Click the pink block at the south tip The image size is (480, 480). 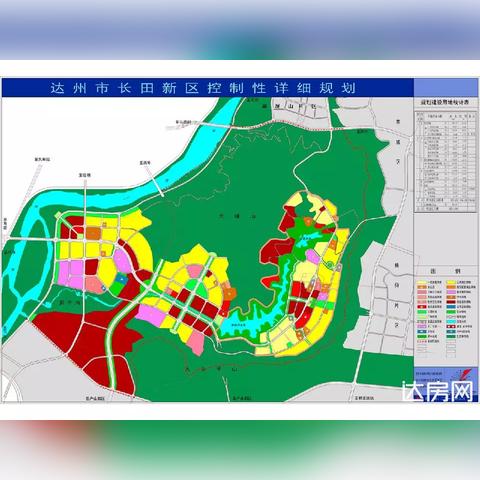point(196,342)
